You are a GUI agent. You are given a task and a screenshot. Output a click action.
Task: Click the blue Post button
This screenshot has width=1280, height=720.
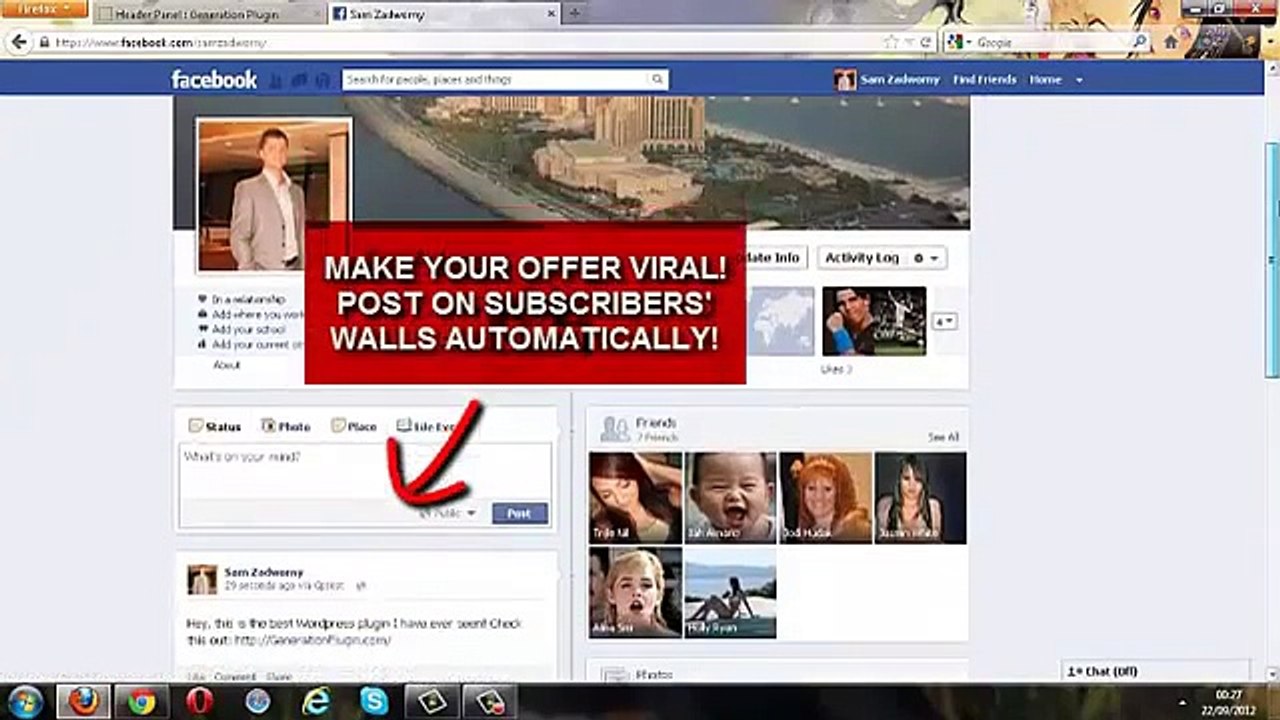pos(520,513)
